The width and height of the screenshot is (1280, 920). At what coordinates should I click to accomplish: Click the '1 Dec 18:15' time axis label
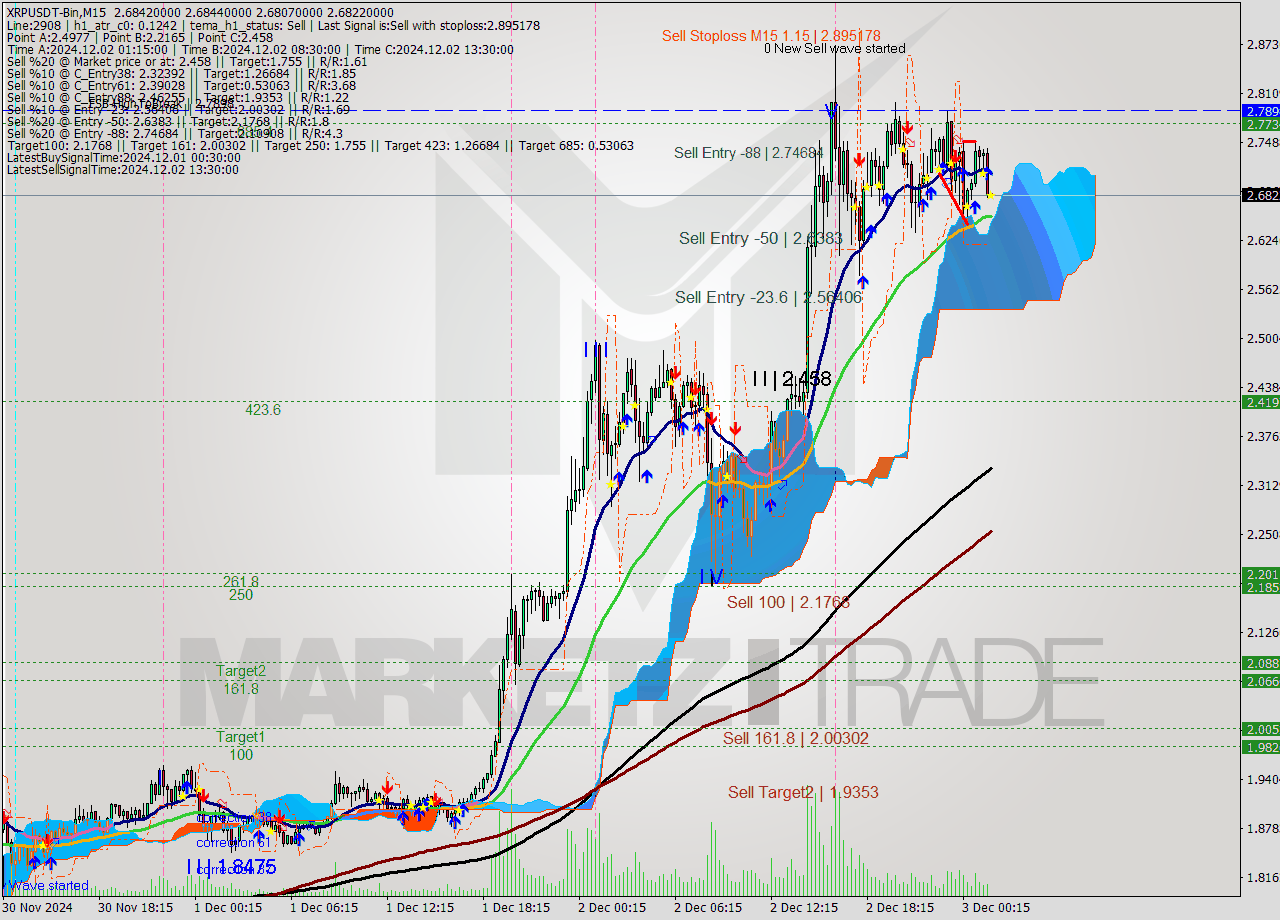(x=515, y=908)
